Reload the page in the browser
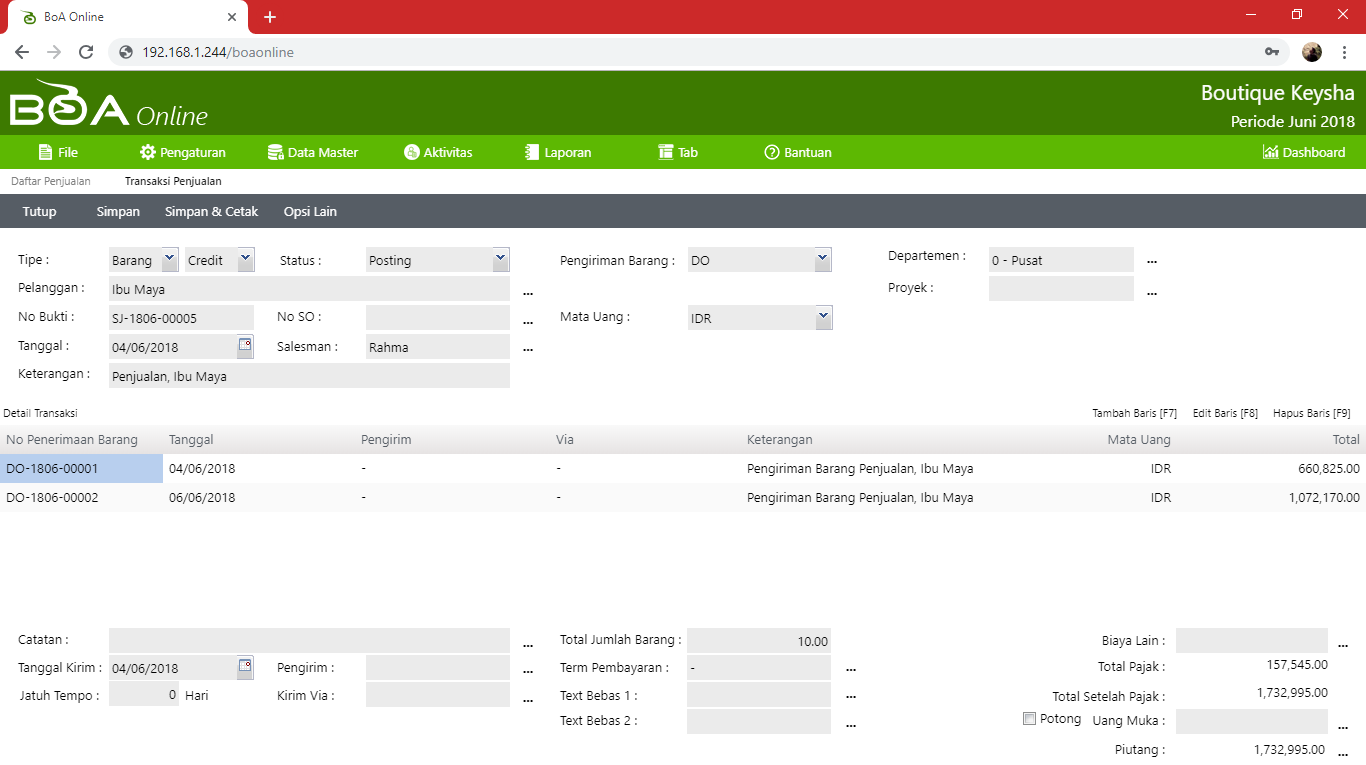This screenshot has width=1366, height=765. (x=86, y=52)
